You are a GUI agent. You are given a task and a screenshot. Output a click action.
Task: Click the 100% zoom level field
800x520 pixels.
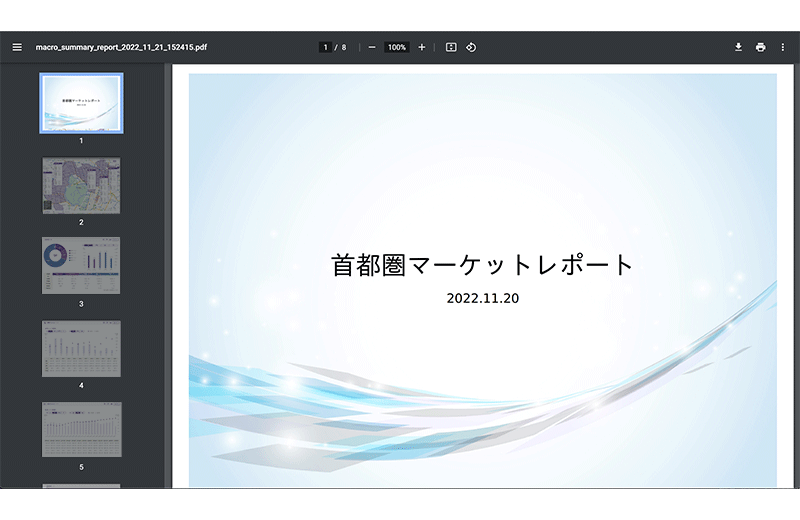[396, 47]
